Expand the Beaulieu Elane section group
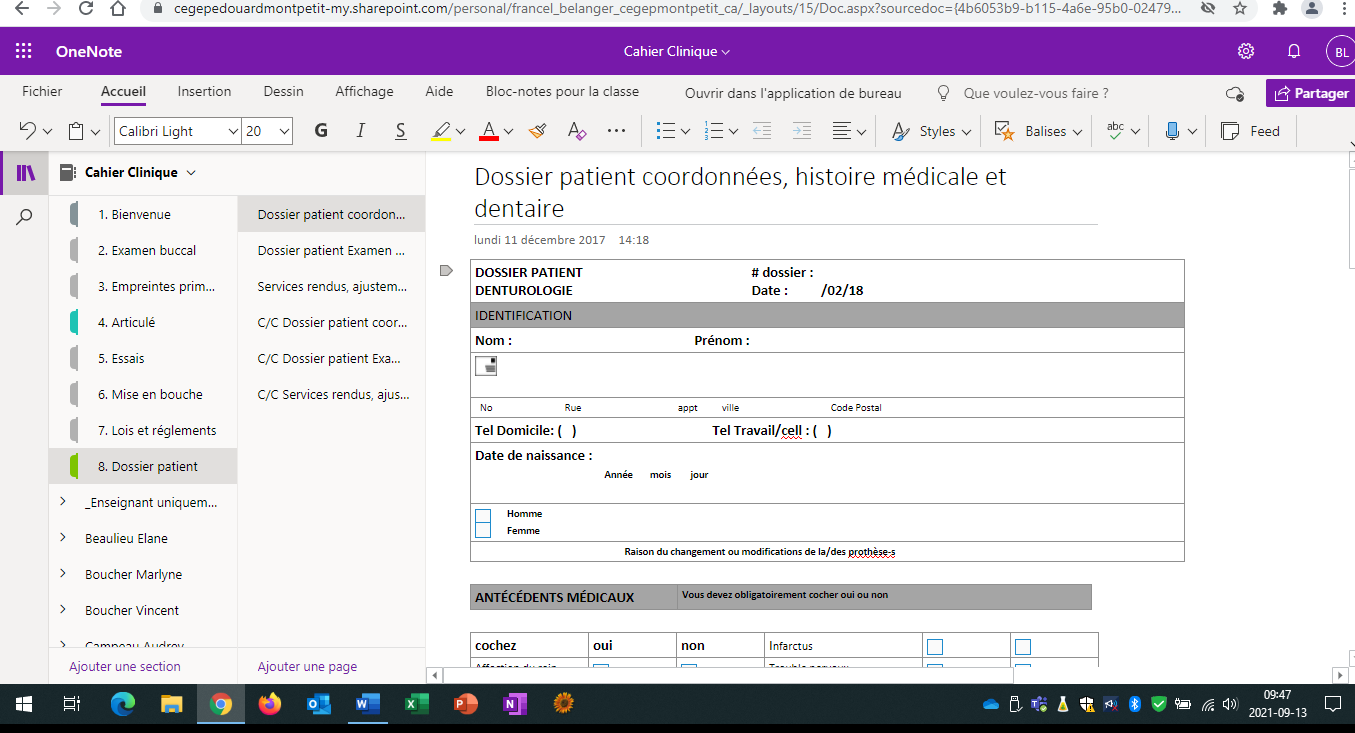This screenshot has height=733, width=1355. 63,538
